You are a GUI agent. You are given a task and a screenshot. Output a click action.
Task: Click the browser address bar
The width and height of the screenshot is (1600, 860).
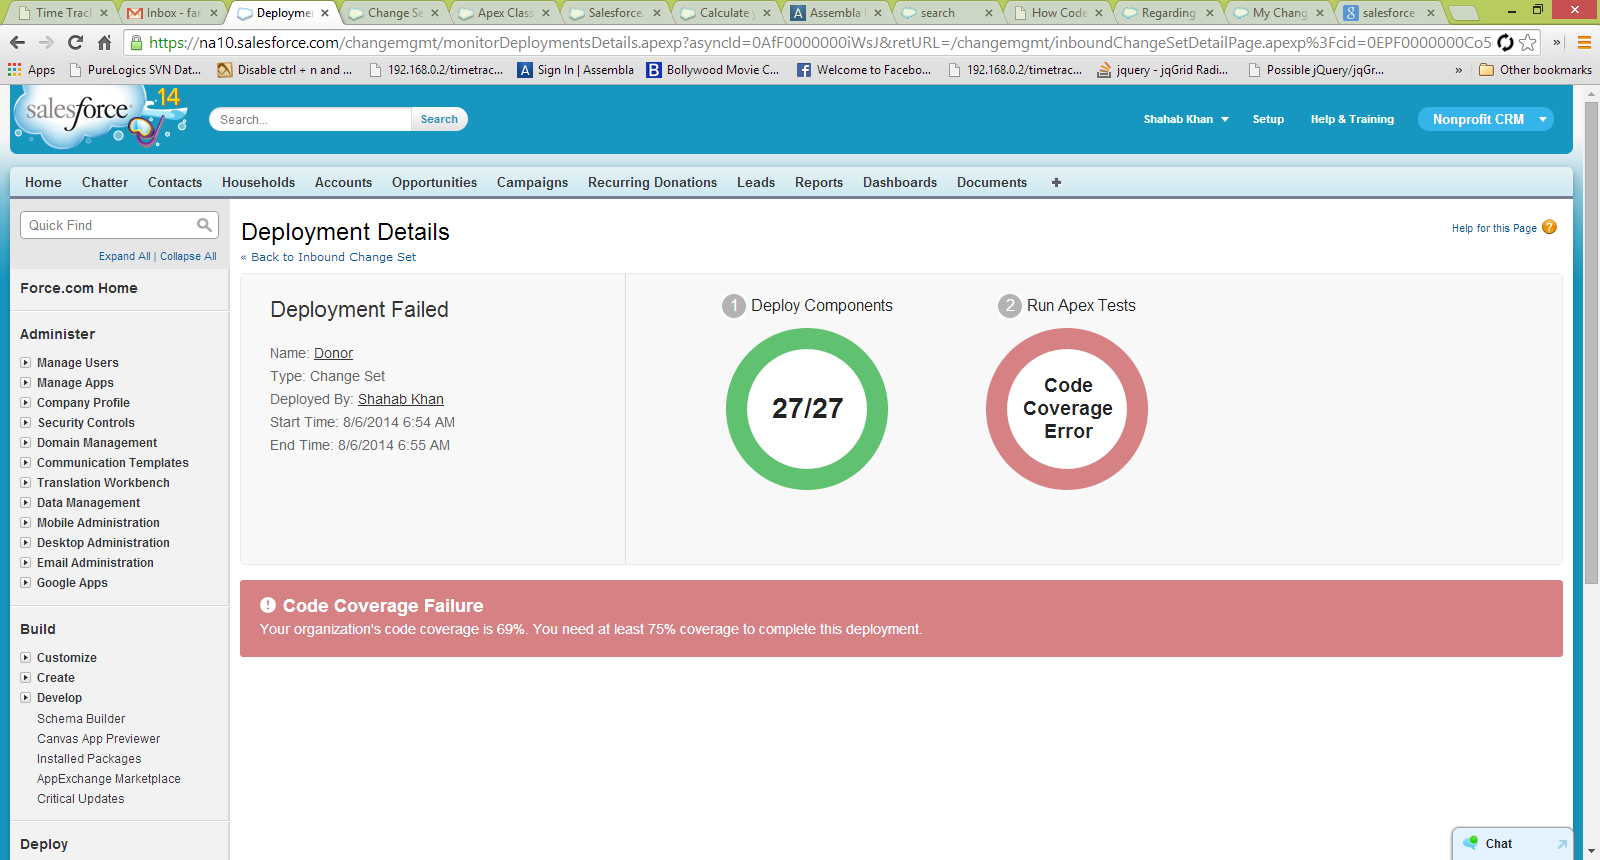click(820, 42)
